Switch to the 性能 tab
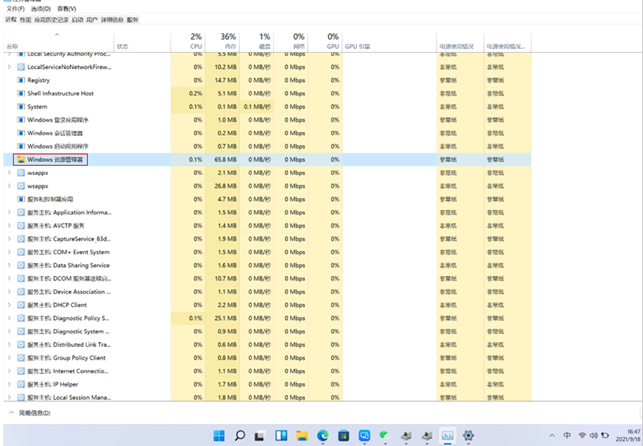Viewport: 643px width, 446px height. tap(25, 19)
